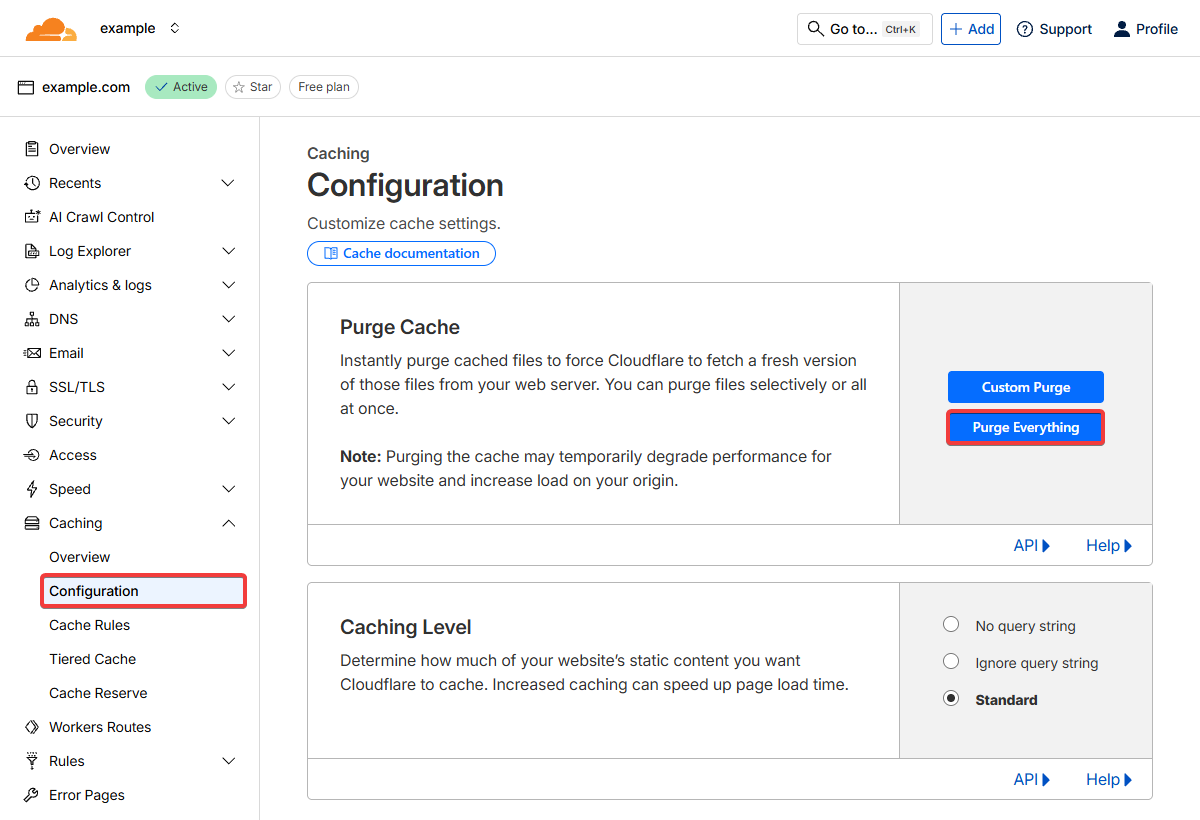
Task: Click the AI Crawl Control robot icon
Action: [x=32, y=217]
